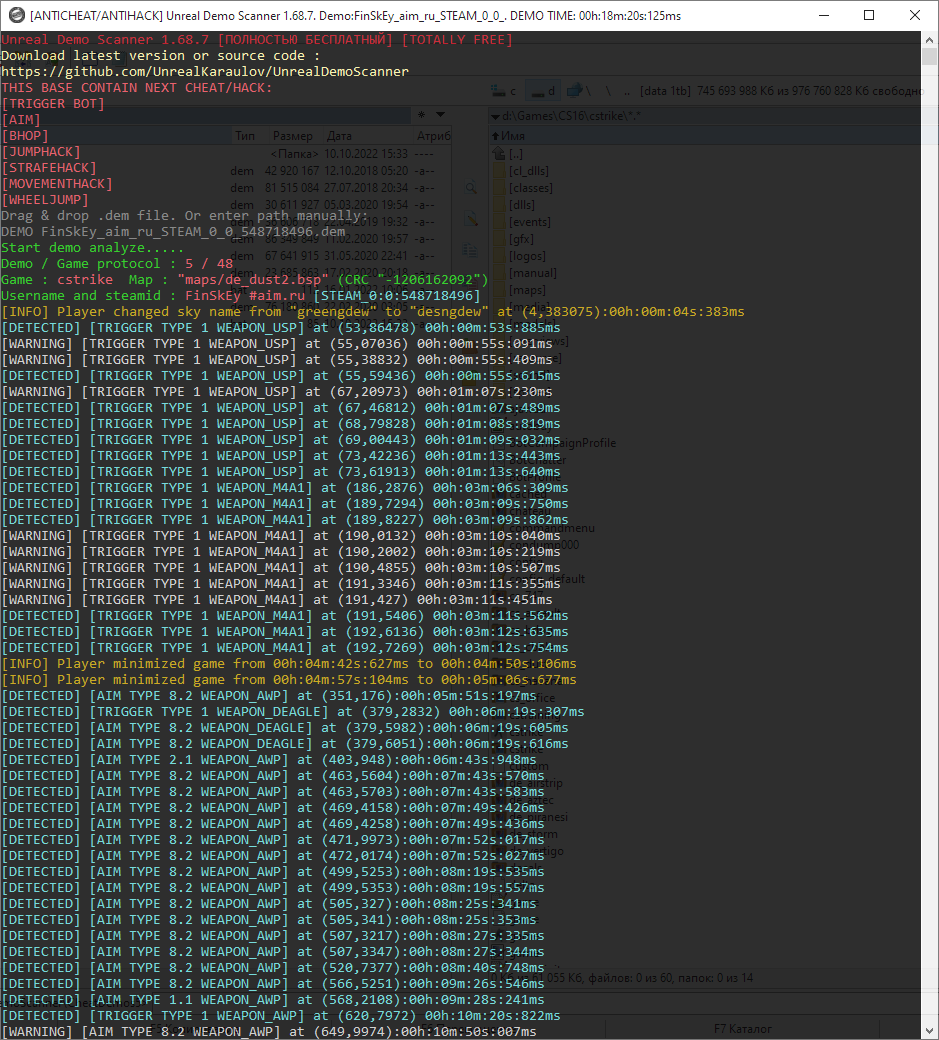Select drive c in file manager behind
The image size is (939, 1040).
tap(504, 91)
